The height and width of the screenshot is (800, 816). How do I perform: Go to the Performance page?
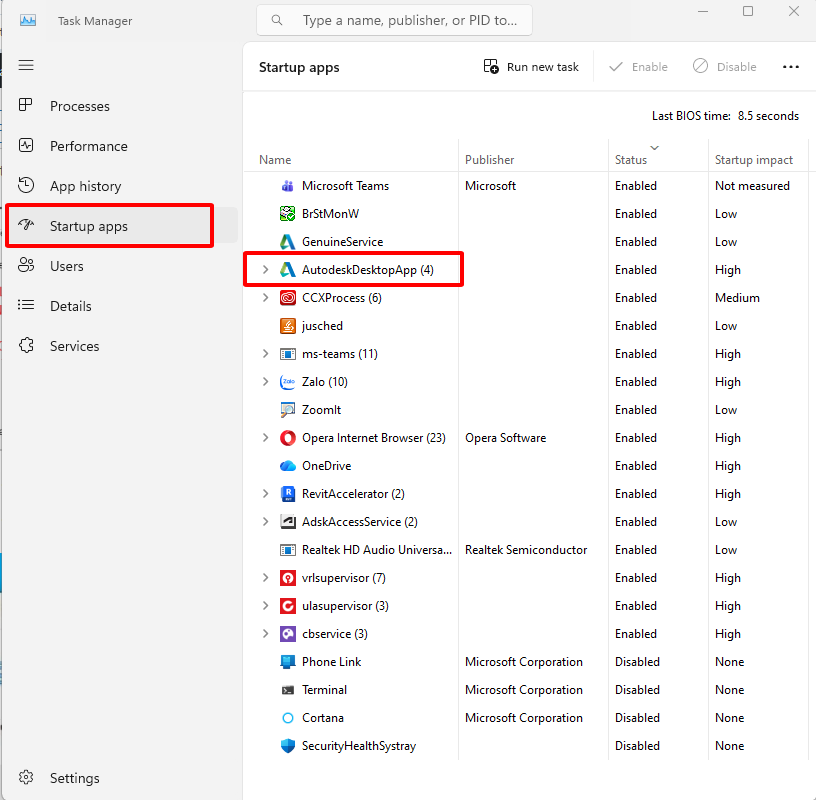pyautogui.click(x=88, y=146)
